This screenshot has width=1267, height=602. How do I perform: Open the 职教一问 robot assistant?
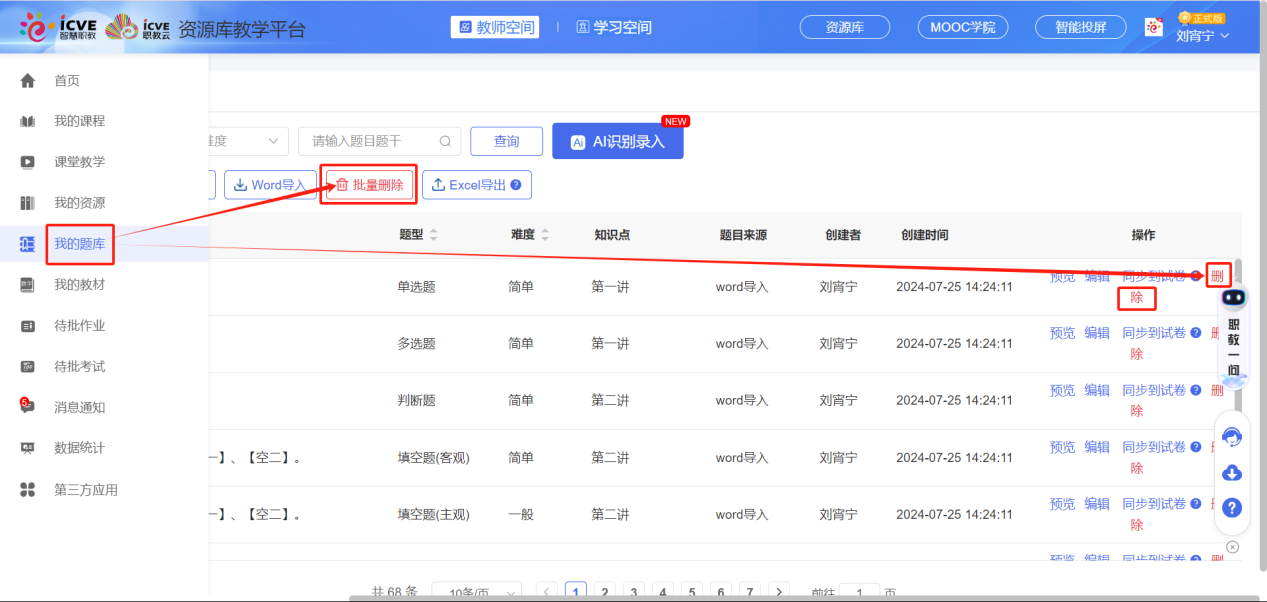click(x=1233, y=330)
